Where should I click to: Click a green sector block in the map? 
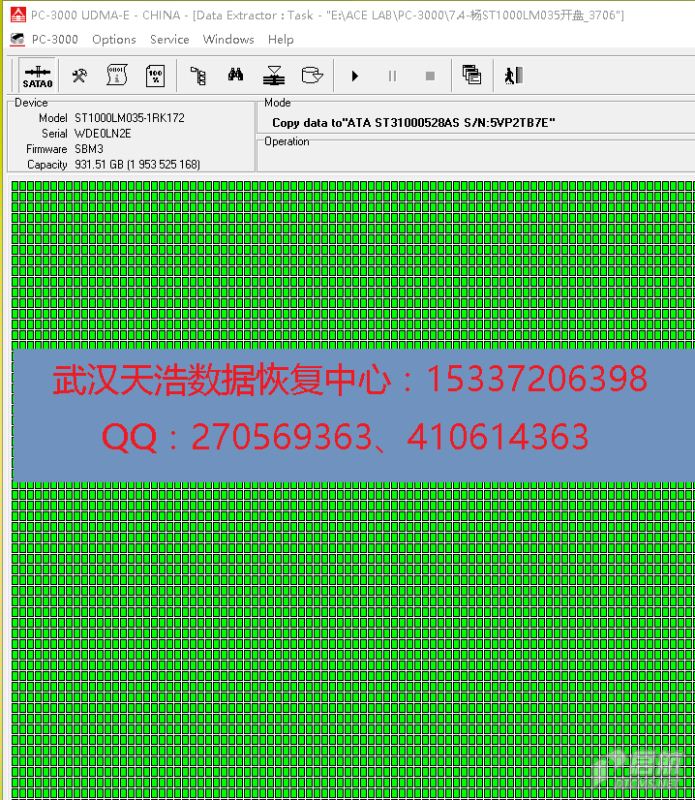[300, 600]
